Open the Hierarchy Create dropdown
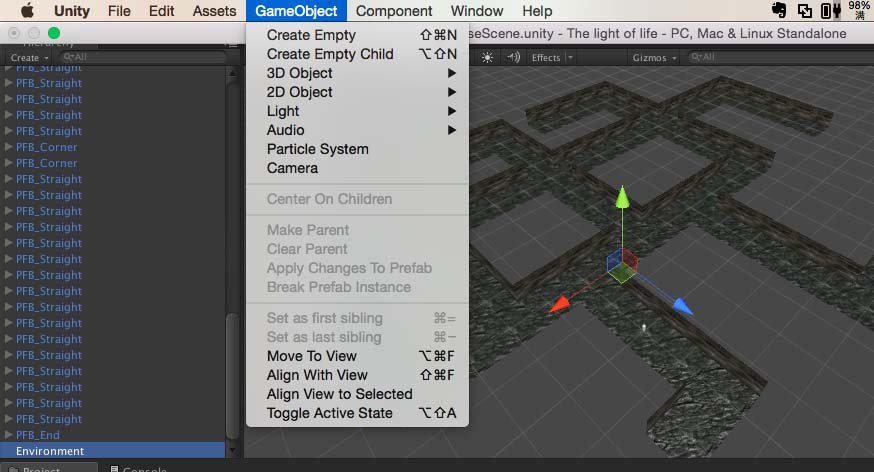 (30, 57)
